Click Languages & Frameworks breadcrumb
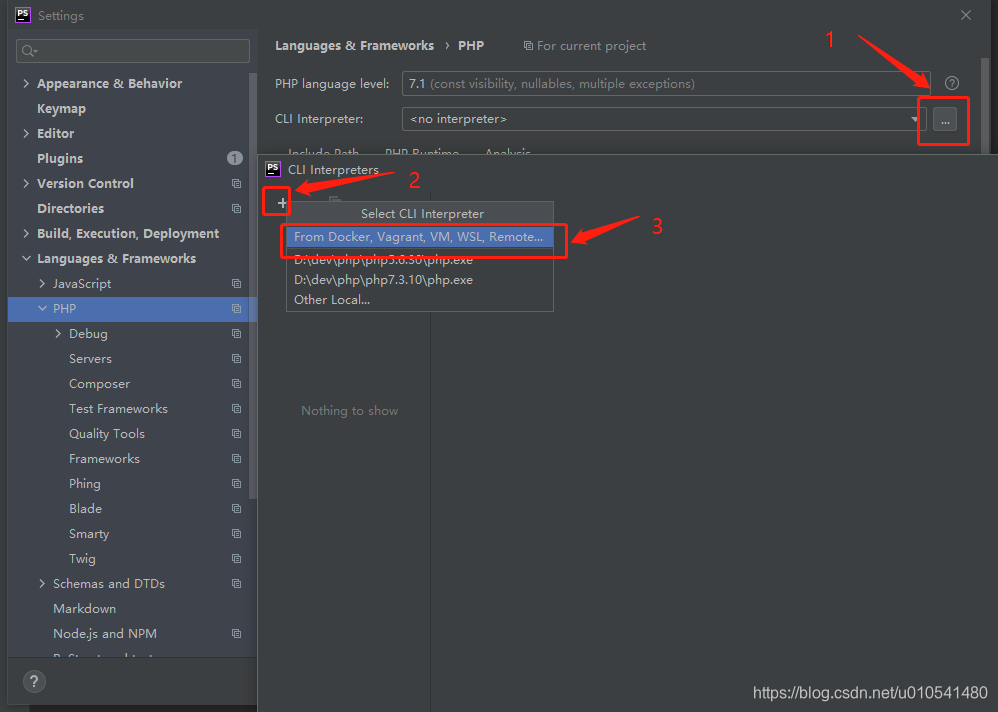The width and height of the screenshot is (998, 712). point(354,46)
